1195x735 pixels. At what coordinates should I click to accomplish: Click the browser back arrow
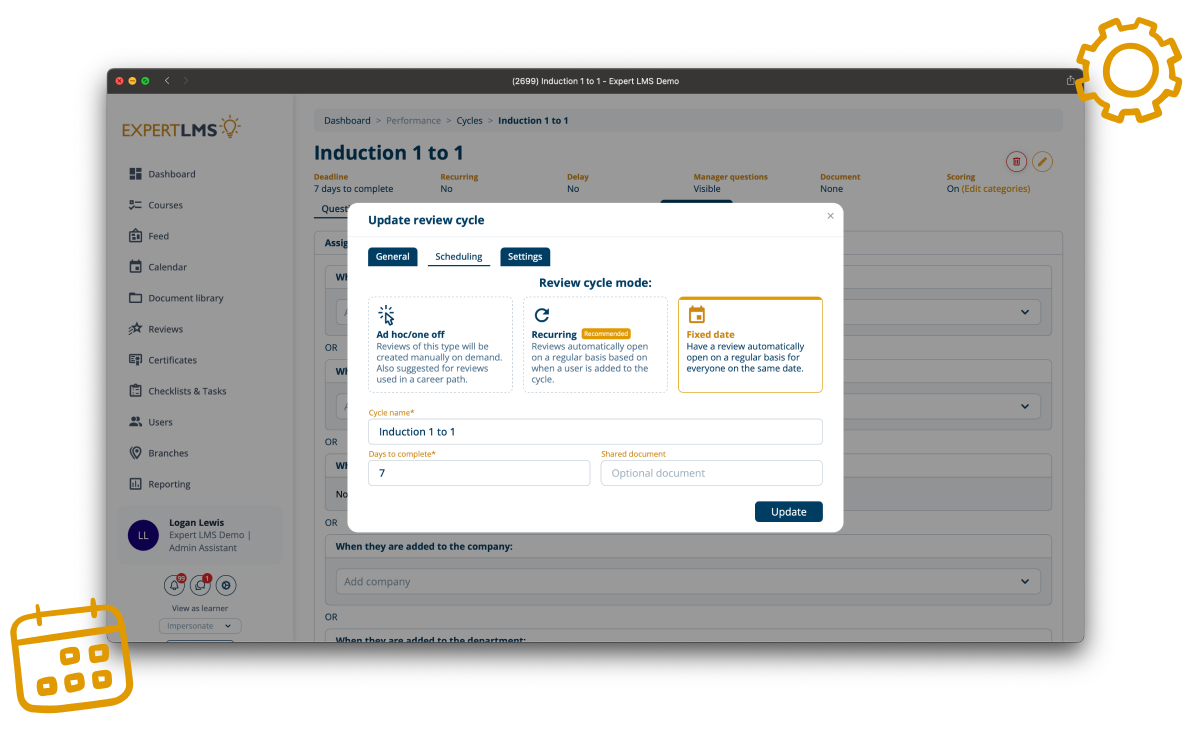167,81
